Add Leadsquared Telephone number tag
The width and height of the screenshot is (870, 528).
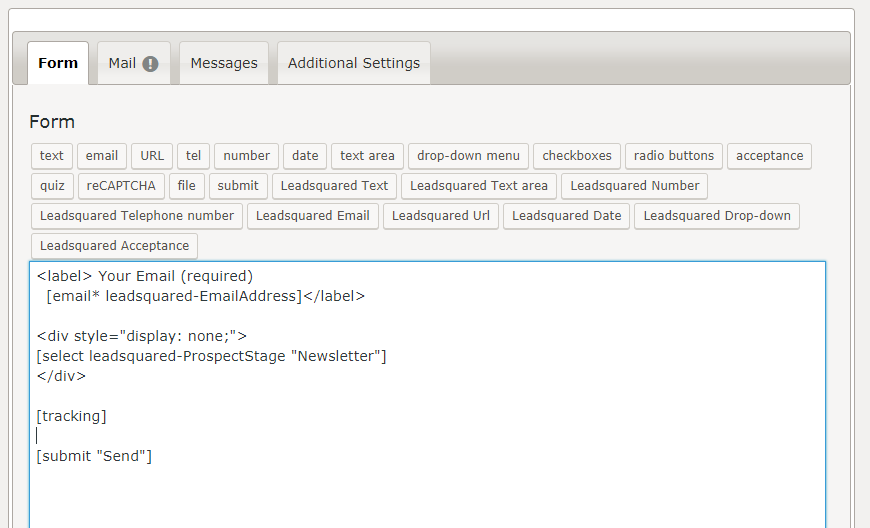tap(137, 216)
